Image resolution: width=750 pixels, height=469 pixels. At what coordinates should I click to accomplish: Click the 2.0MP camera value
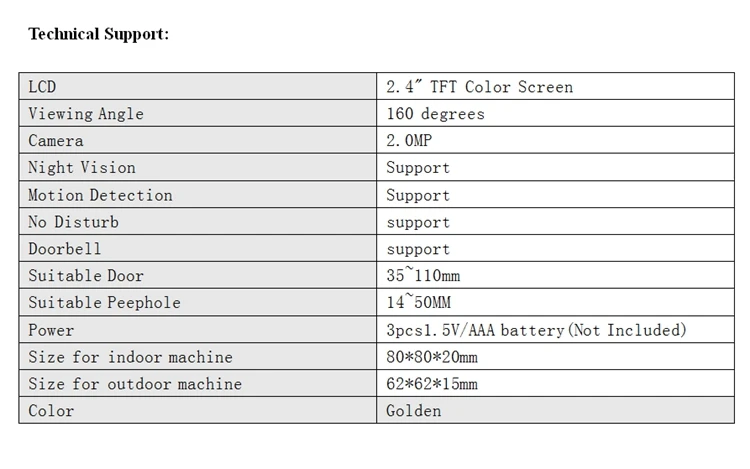pos(409,141)
